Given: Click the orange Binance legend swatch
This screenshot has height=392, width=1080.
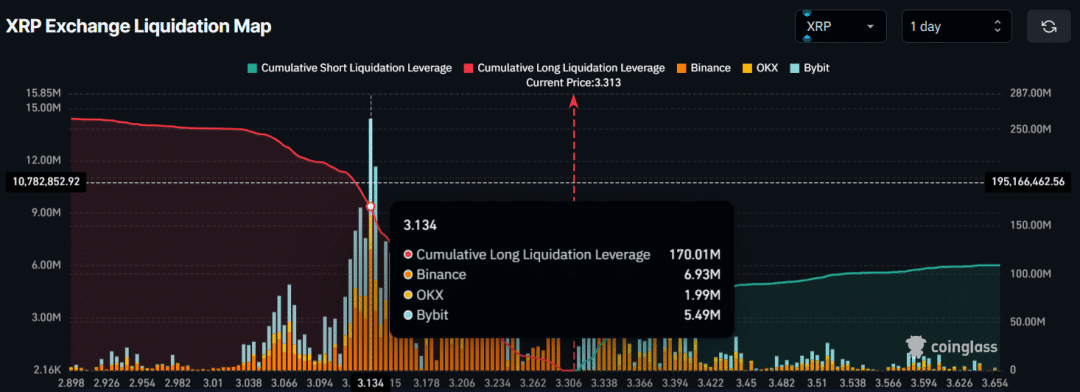Looking at the screenshot, I should pos(681,68).
